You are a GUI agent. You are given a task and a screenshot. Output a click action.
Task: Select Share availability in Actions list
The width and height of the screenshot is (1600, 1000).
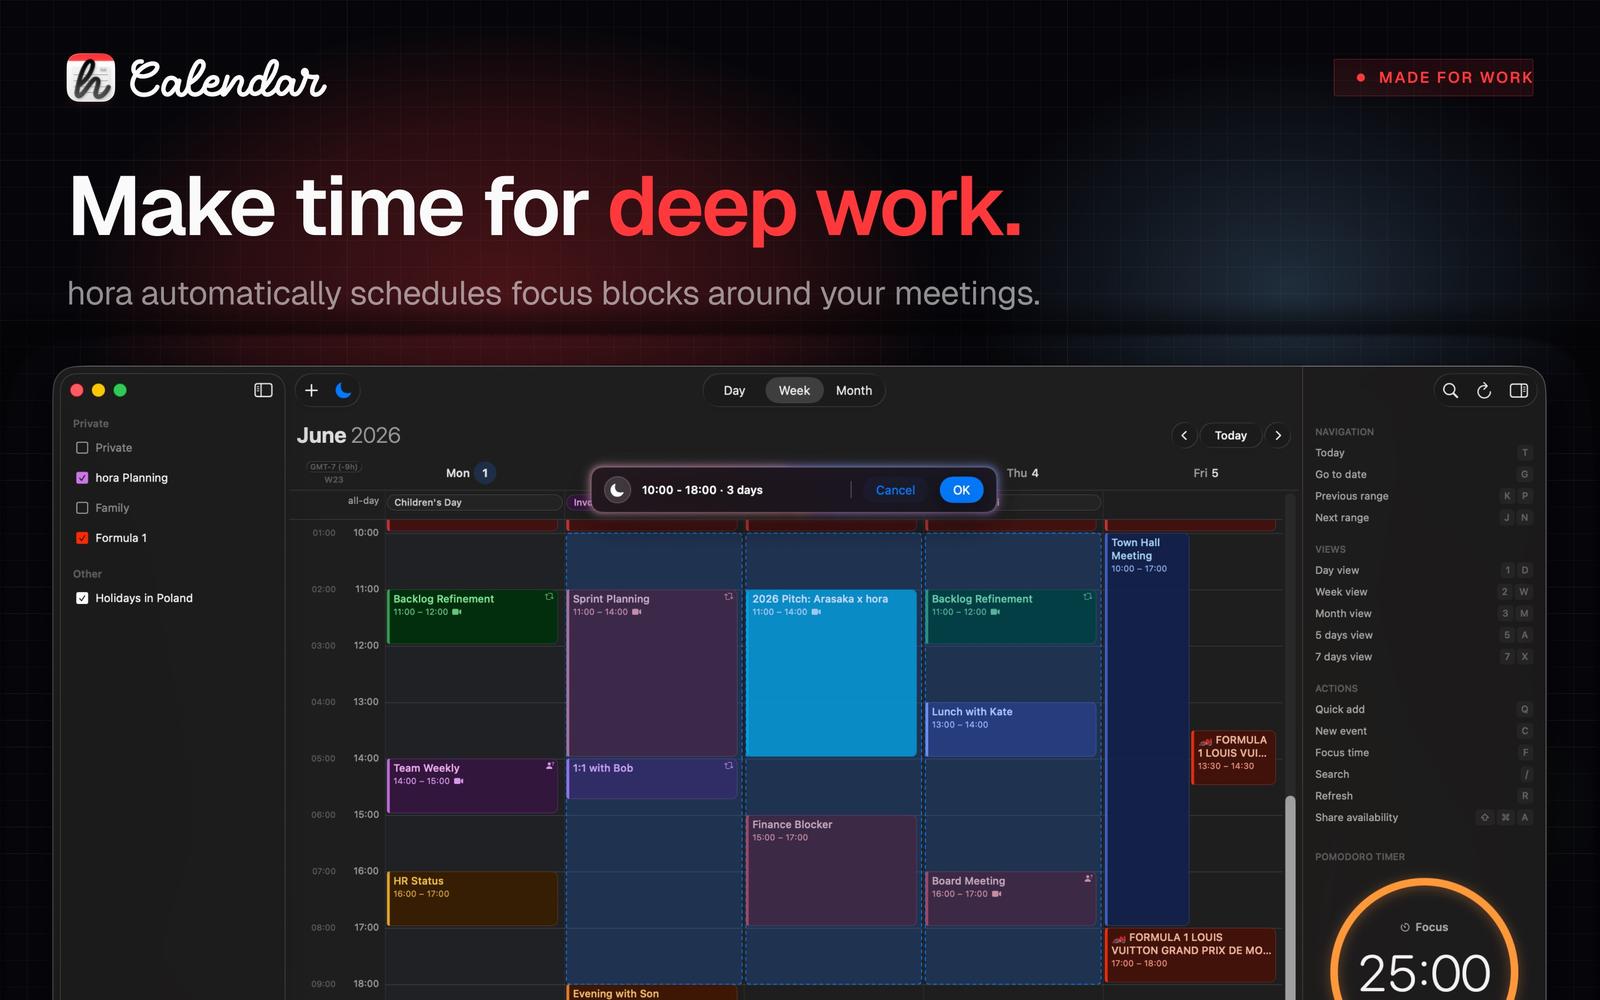click(1423, 818)
